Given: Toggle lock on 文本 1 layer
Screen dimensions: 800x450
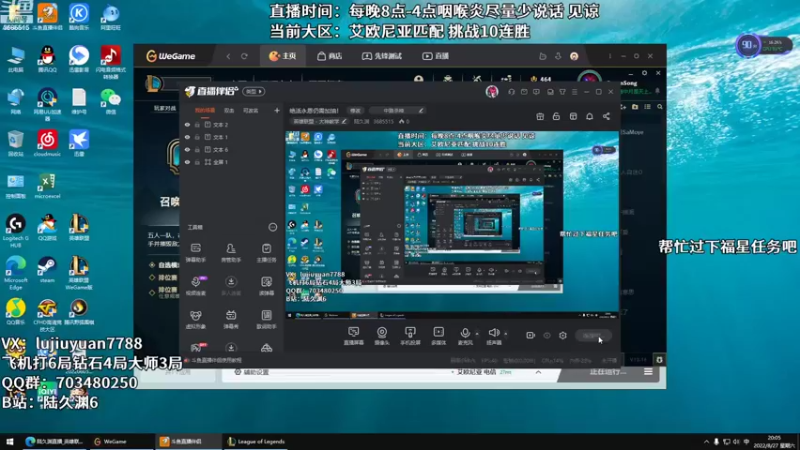Looking at the screenshot, I should pos(197,137).
